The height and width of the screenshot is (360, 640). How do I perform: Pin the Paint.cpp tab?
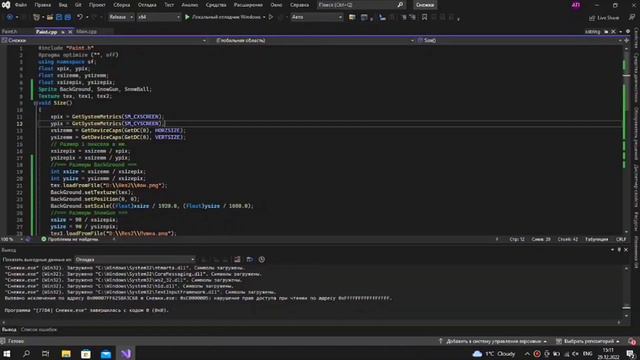pyautogui.click(x=63, y=31)
